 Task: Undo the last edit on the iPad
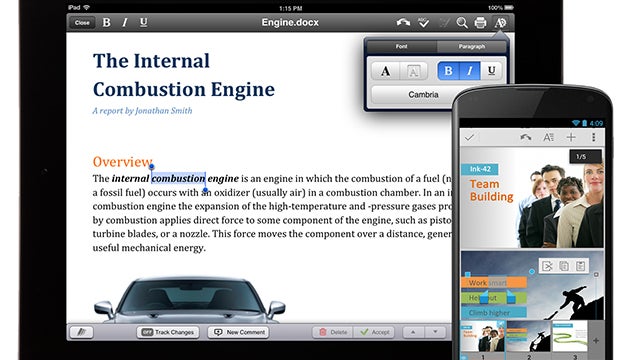point(403,22)
